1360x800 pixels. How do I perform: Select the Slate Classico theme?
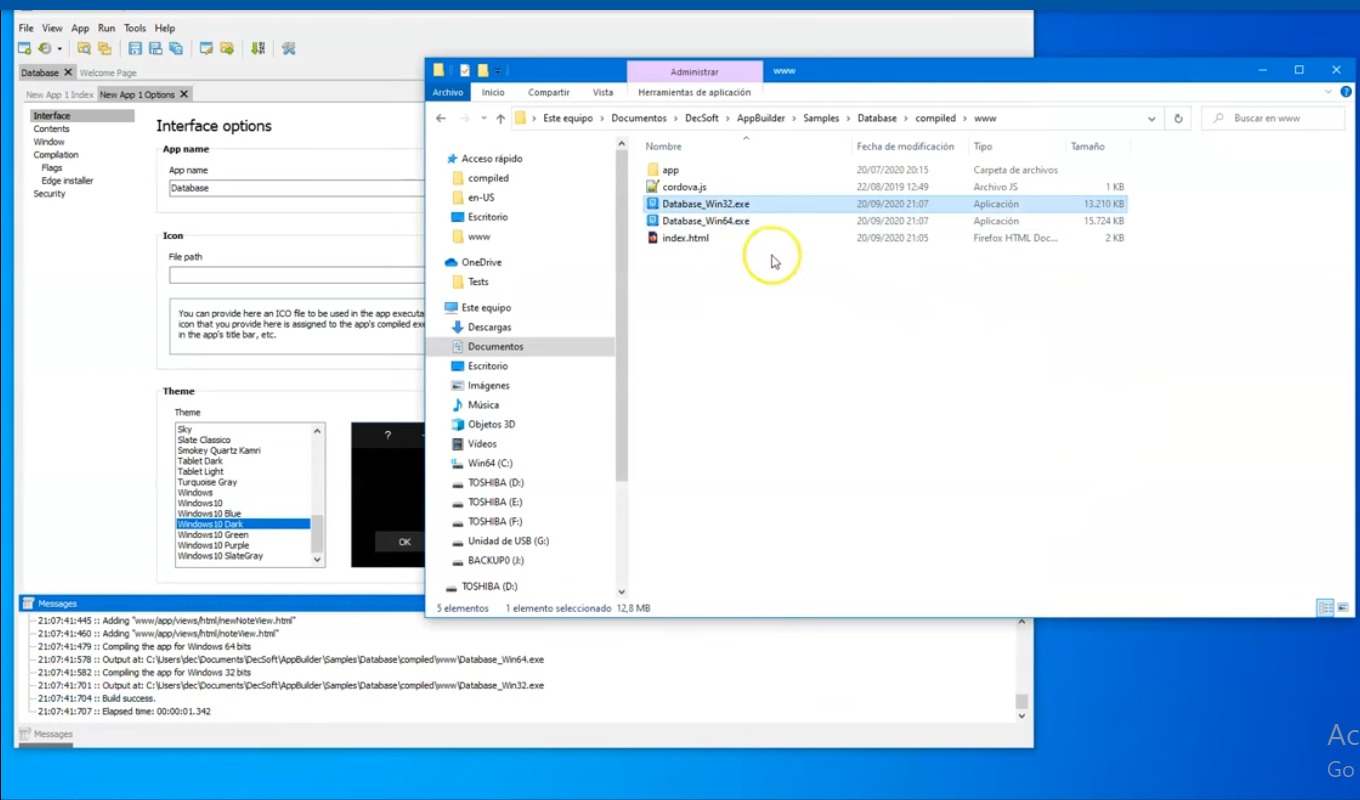pos(204,440)
